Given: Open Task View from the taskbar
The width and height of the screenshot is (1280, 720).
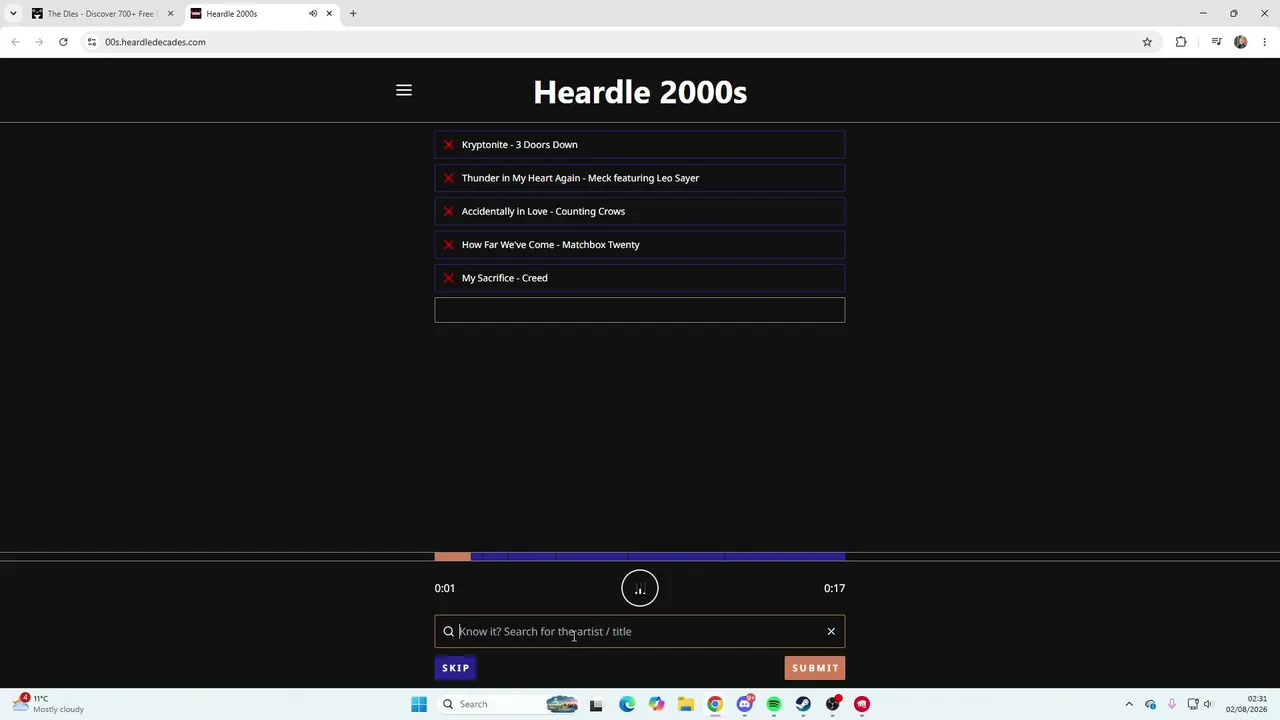Looking at the screenshot, I should [x=596, y=704].
